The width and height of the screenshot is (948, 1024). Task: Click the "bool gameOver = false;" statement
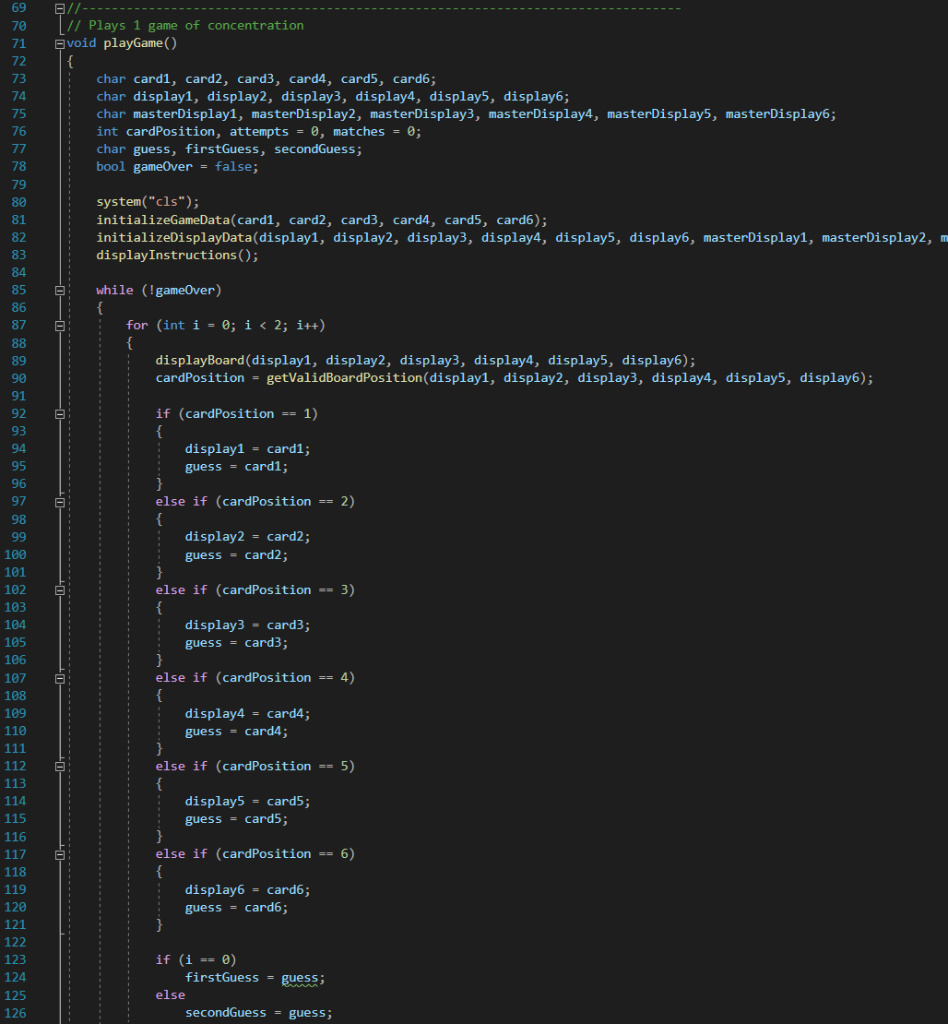[x=177, y=167]
